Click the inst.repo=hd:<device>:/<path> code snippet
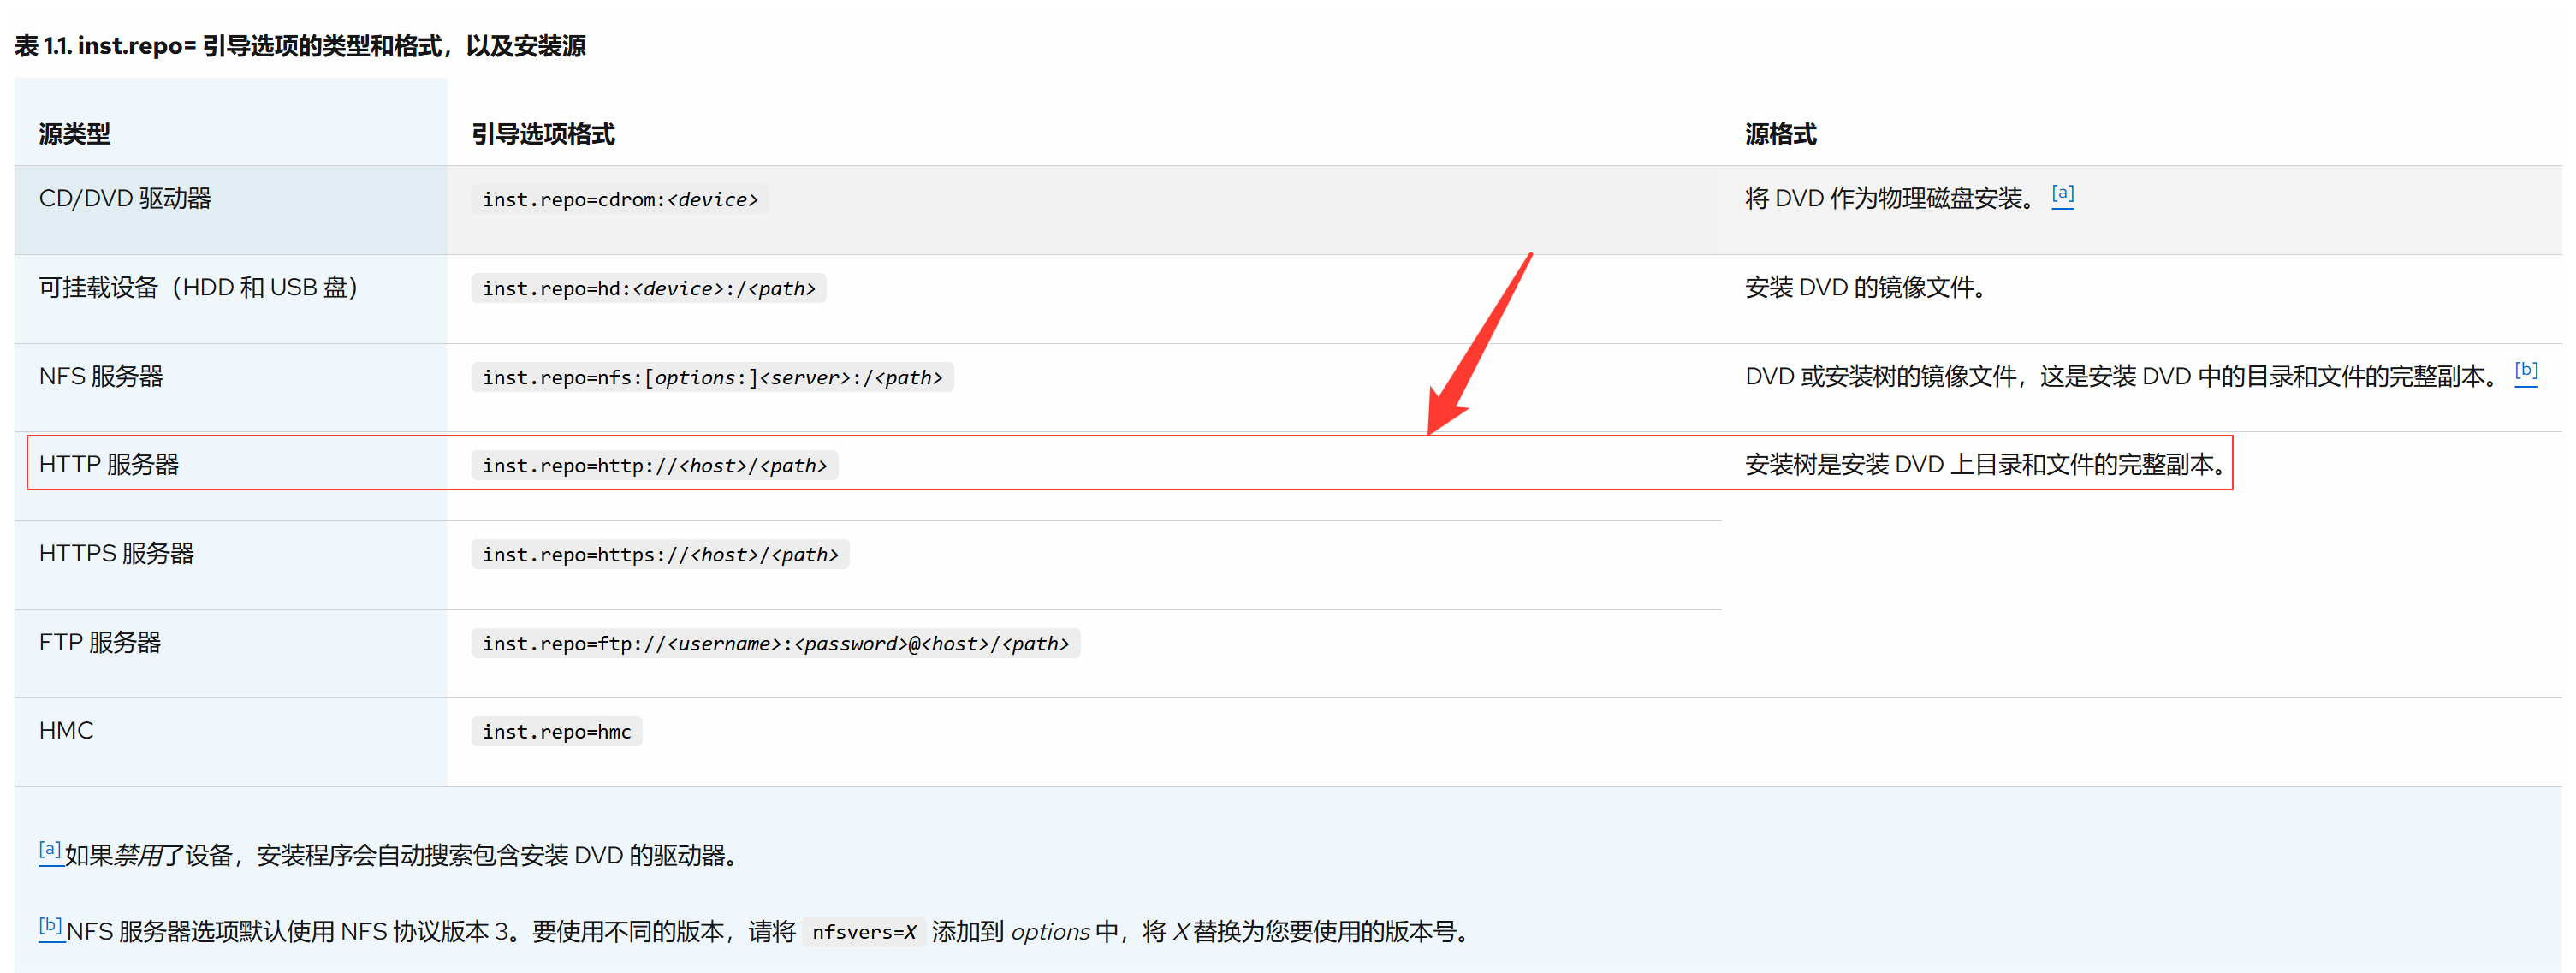The image size is (2576, 973). point(648,289)
